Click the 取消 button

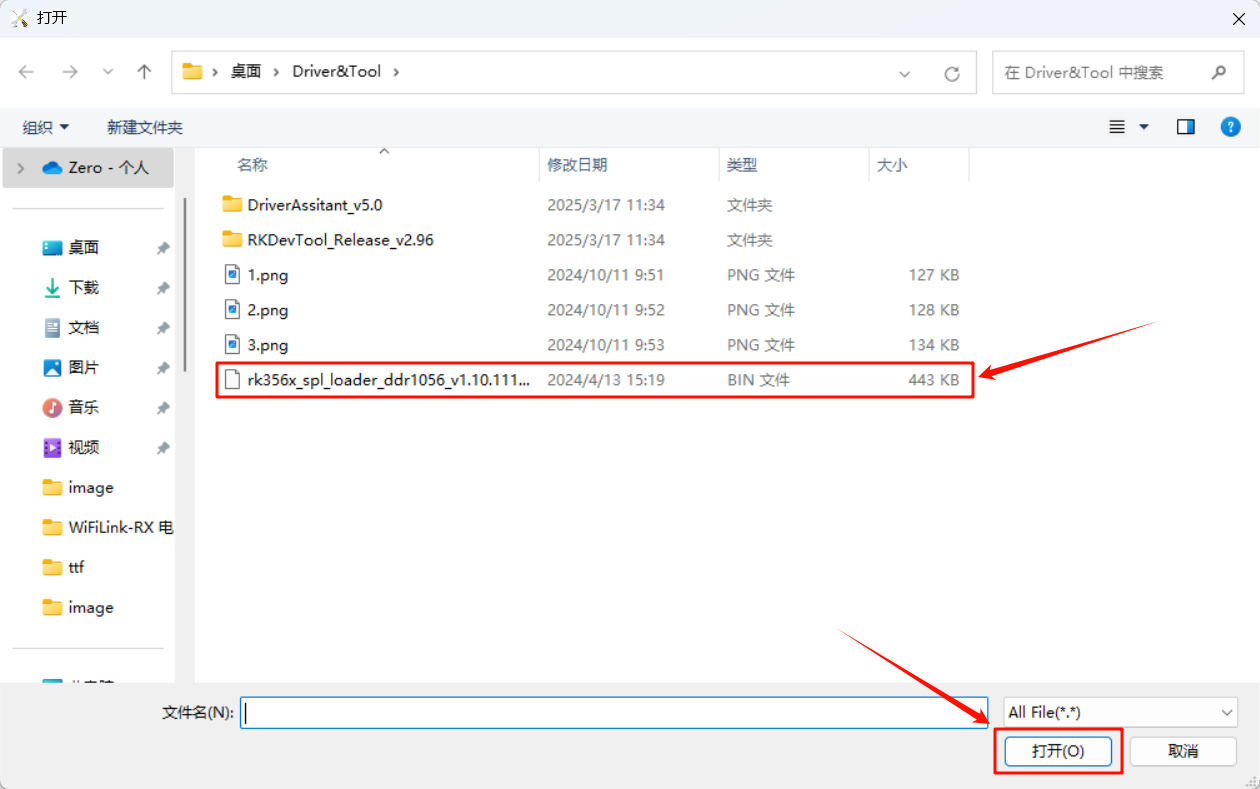click(x=1183, y=751)
